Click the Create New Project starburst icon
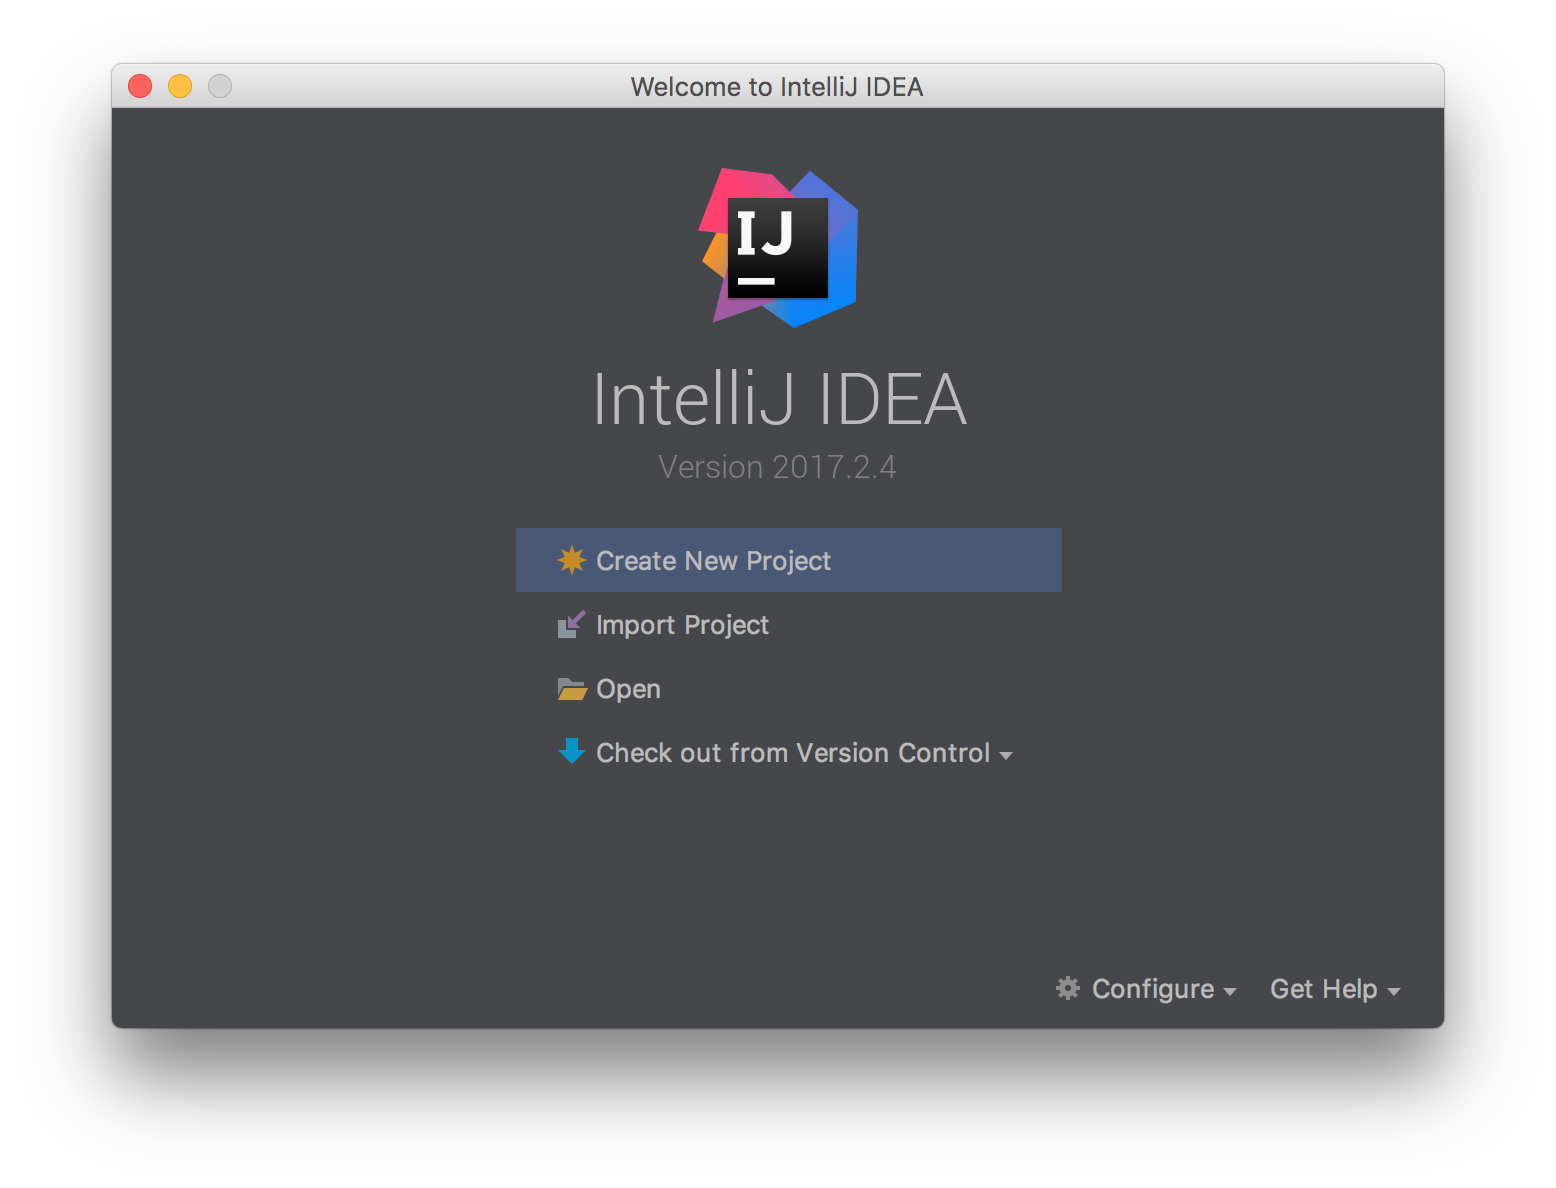Image resolution: width=1556 pixels, height=1188 pixels. [x=571, y=560]
